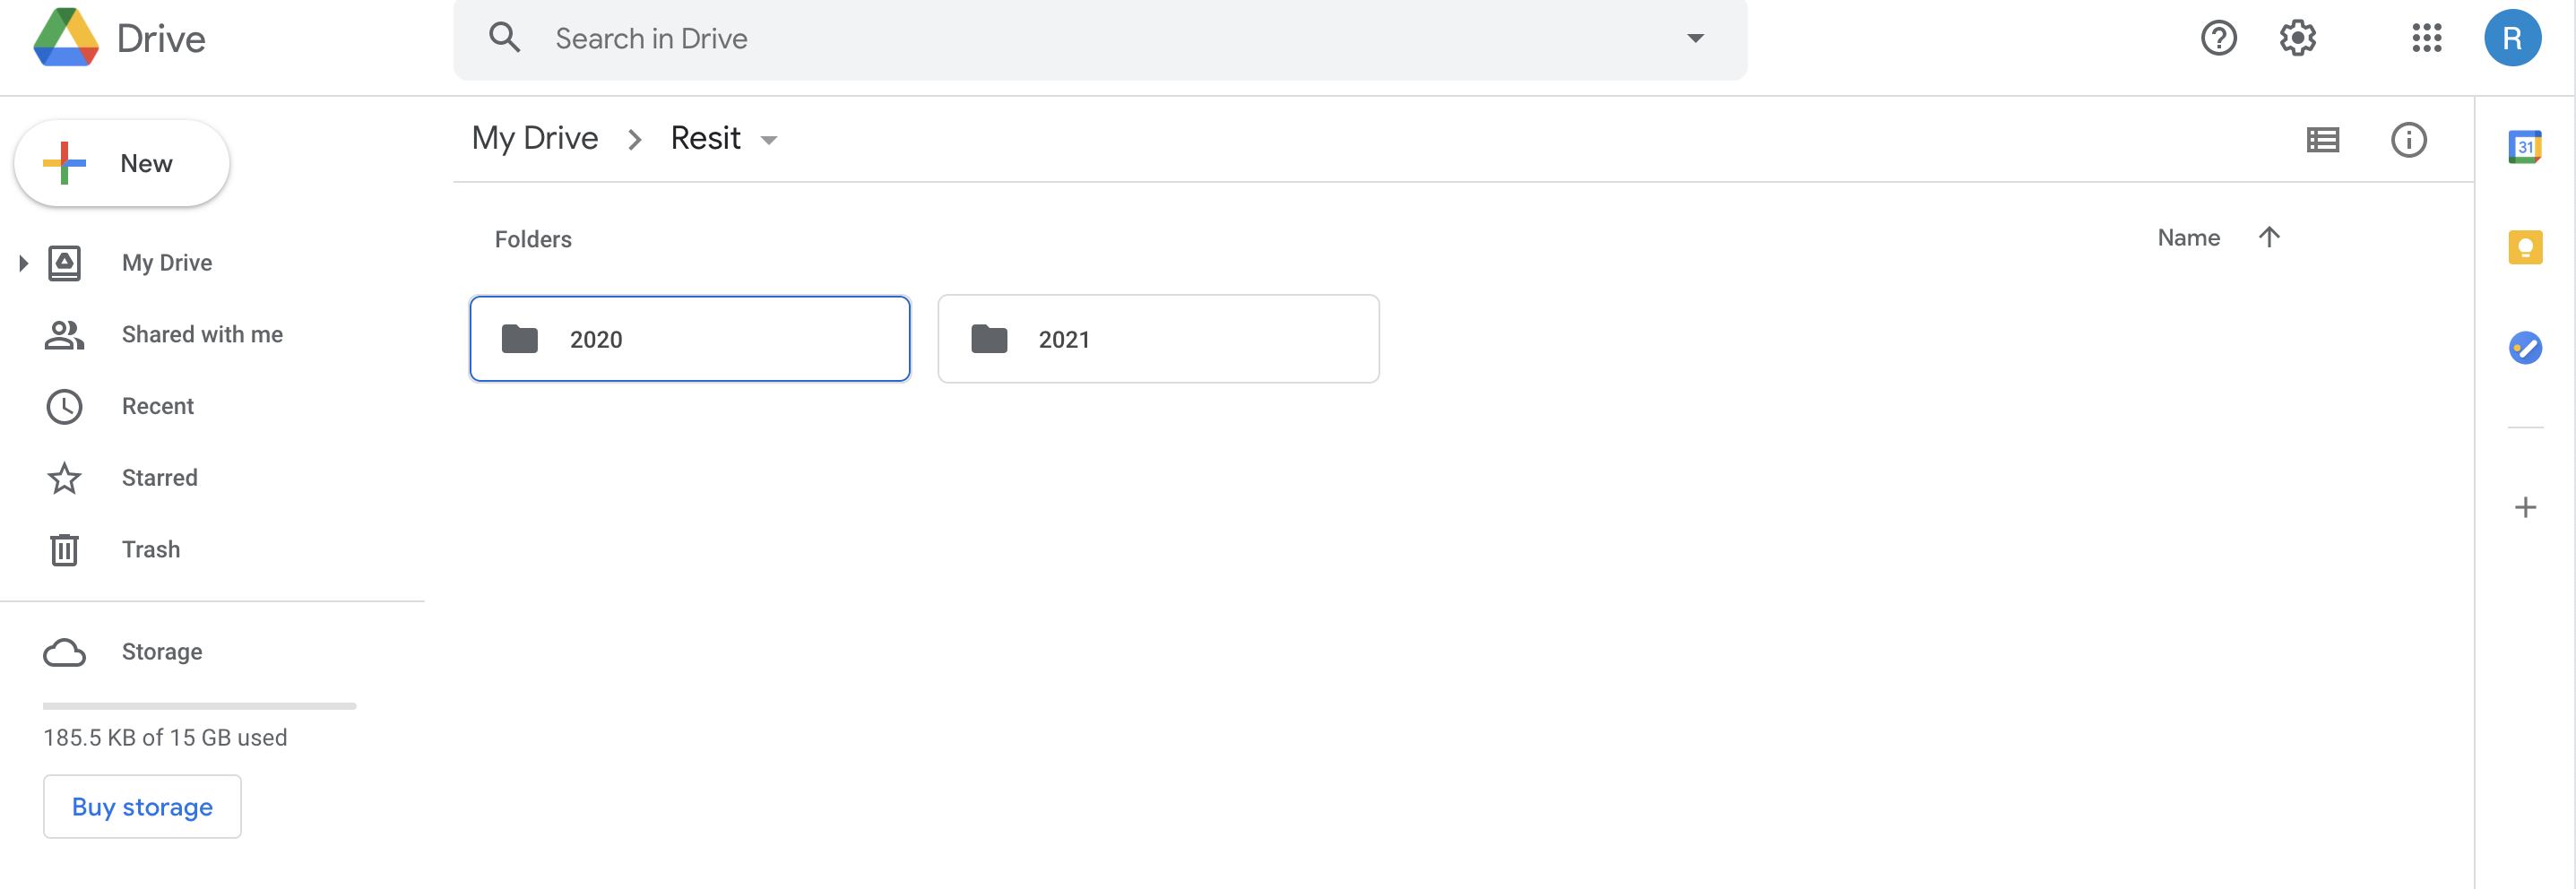This screenshot has height=889, width=2576.
Task: Show search options dropdown in search bar
Action: pos(1694,38)
